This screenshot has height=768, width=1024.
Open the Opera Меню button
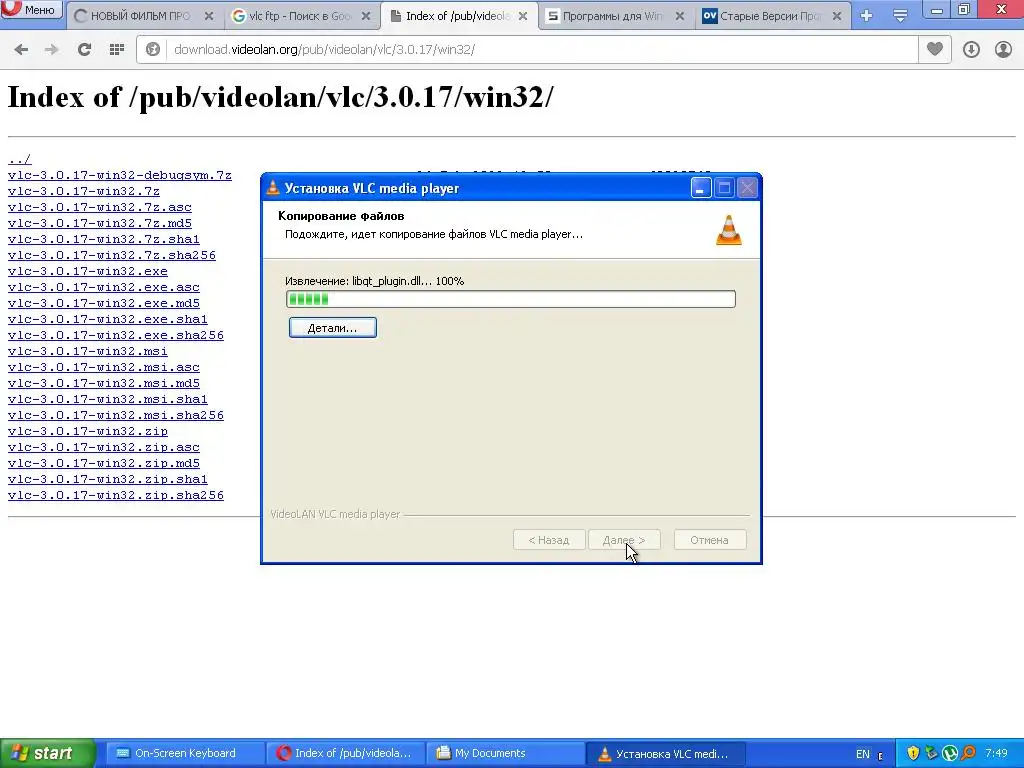coord(31,10)
